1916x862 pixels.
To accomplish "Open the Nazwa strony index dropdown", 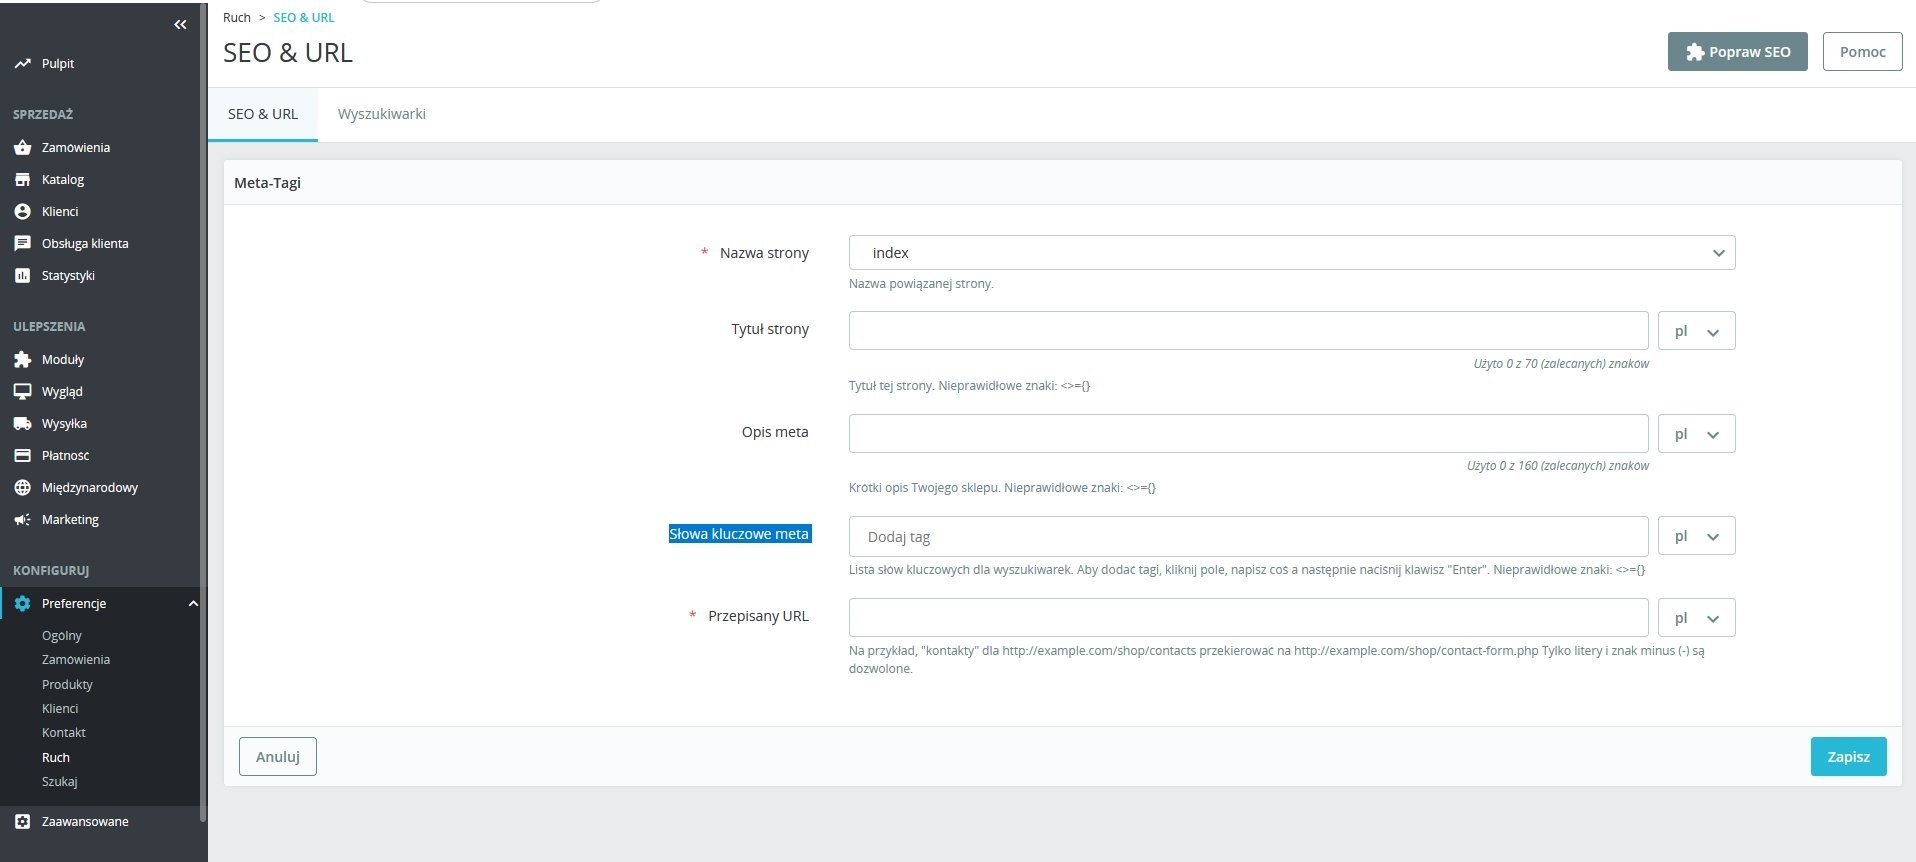I will (x=1291, y=252).
